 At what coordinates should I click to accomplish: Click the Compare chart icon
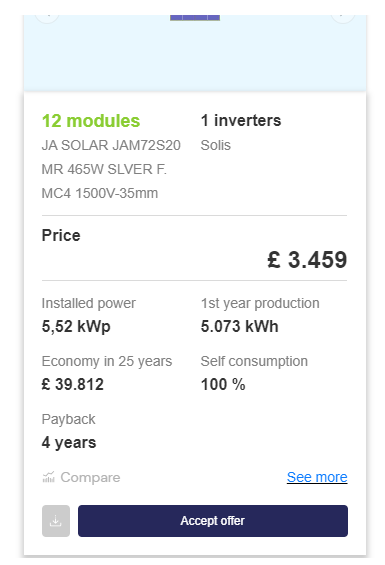coord(49,477)
